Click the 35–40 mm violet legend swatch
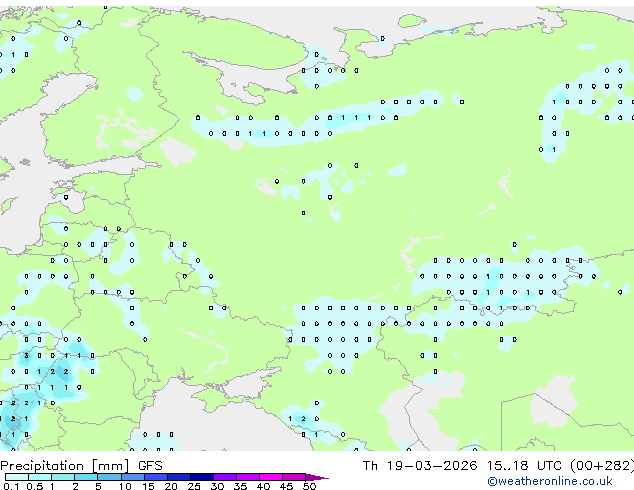 (x=247, y=477)
